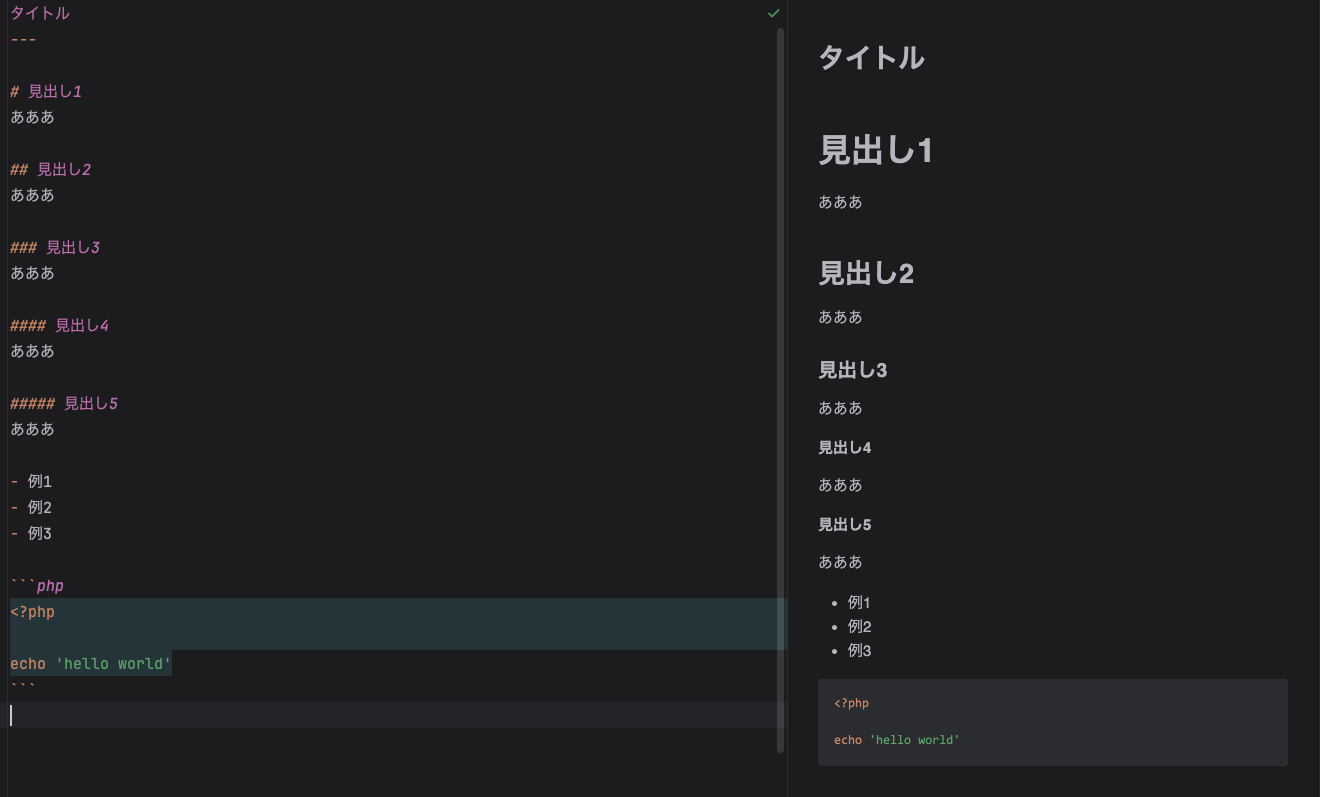Click the '#### 見出し4' source line in editor
The image size is (1320, 797).
60,326
